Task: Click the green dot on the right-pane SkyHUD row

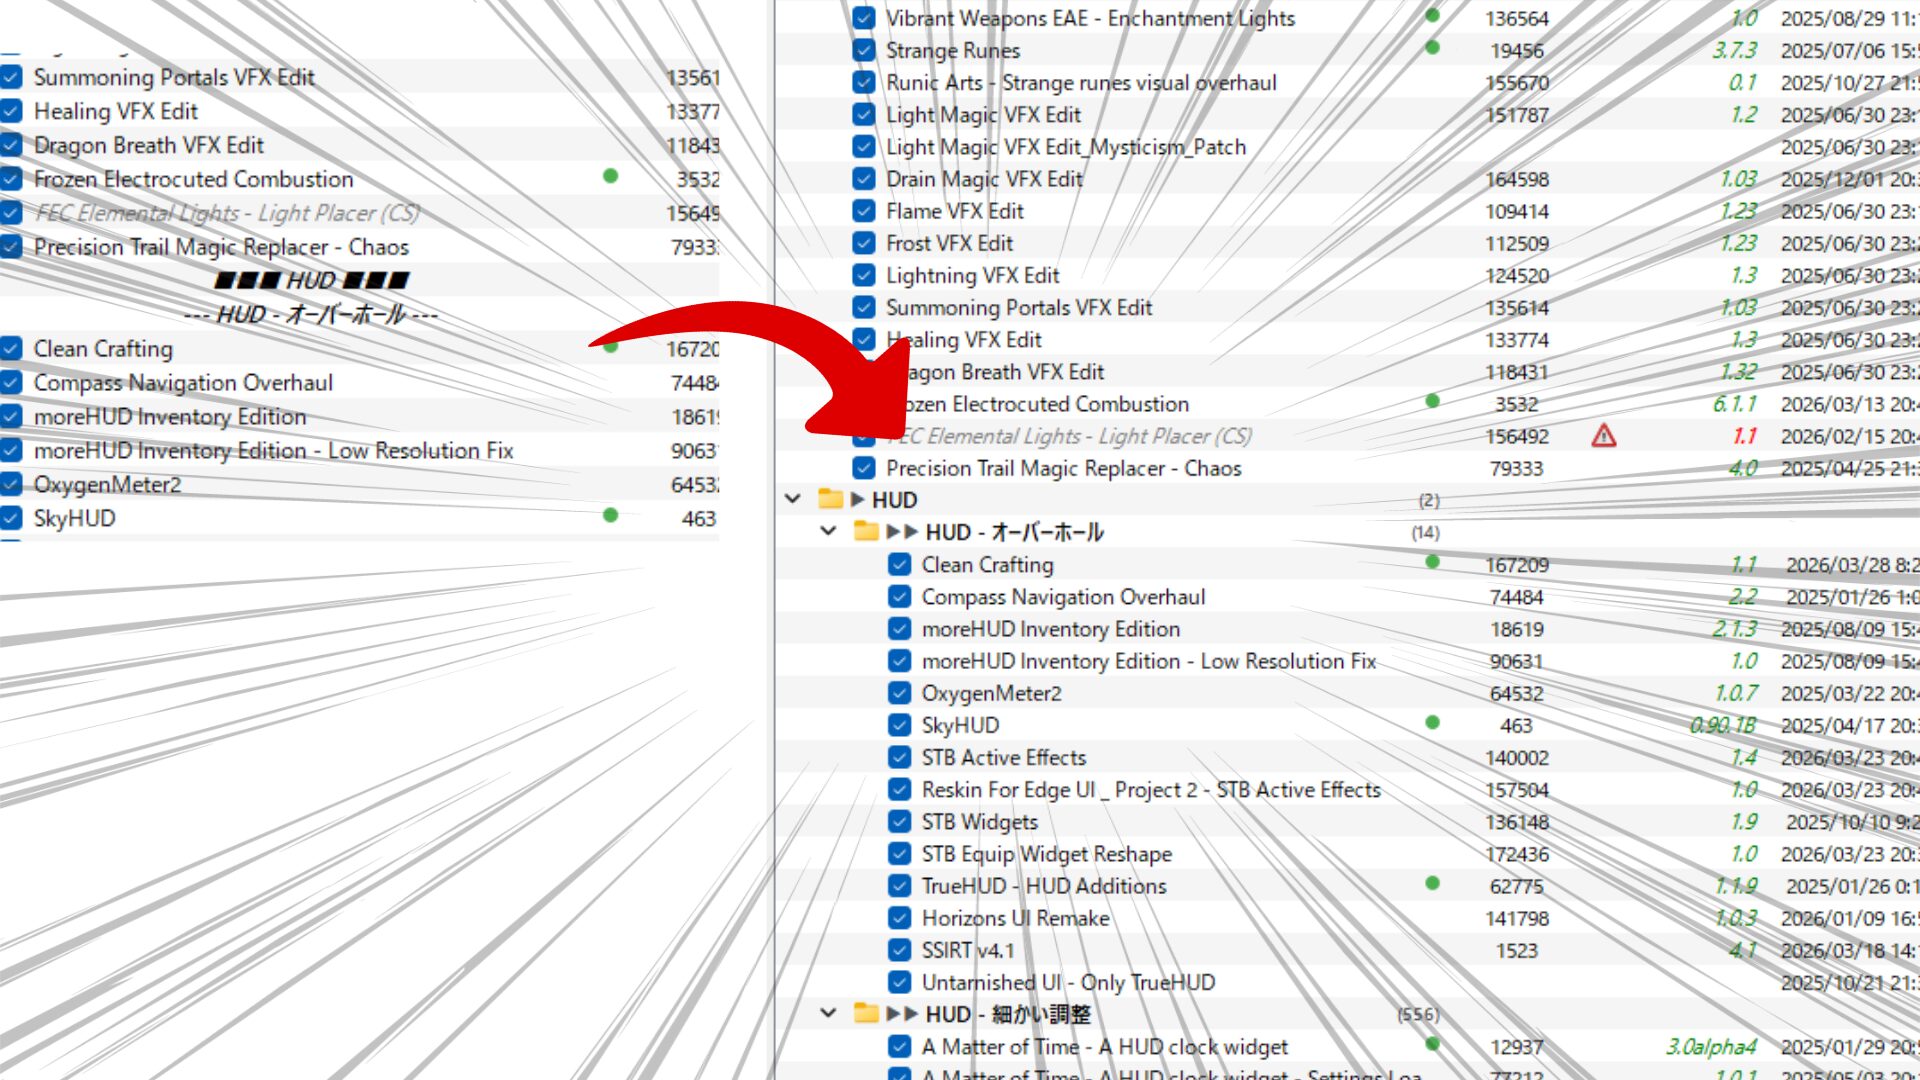Action: pyautogui.click(x=1432, y=723)
